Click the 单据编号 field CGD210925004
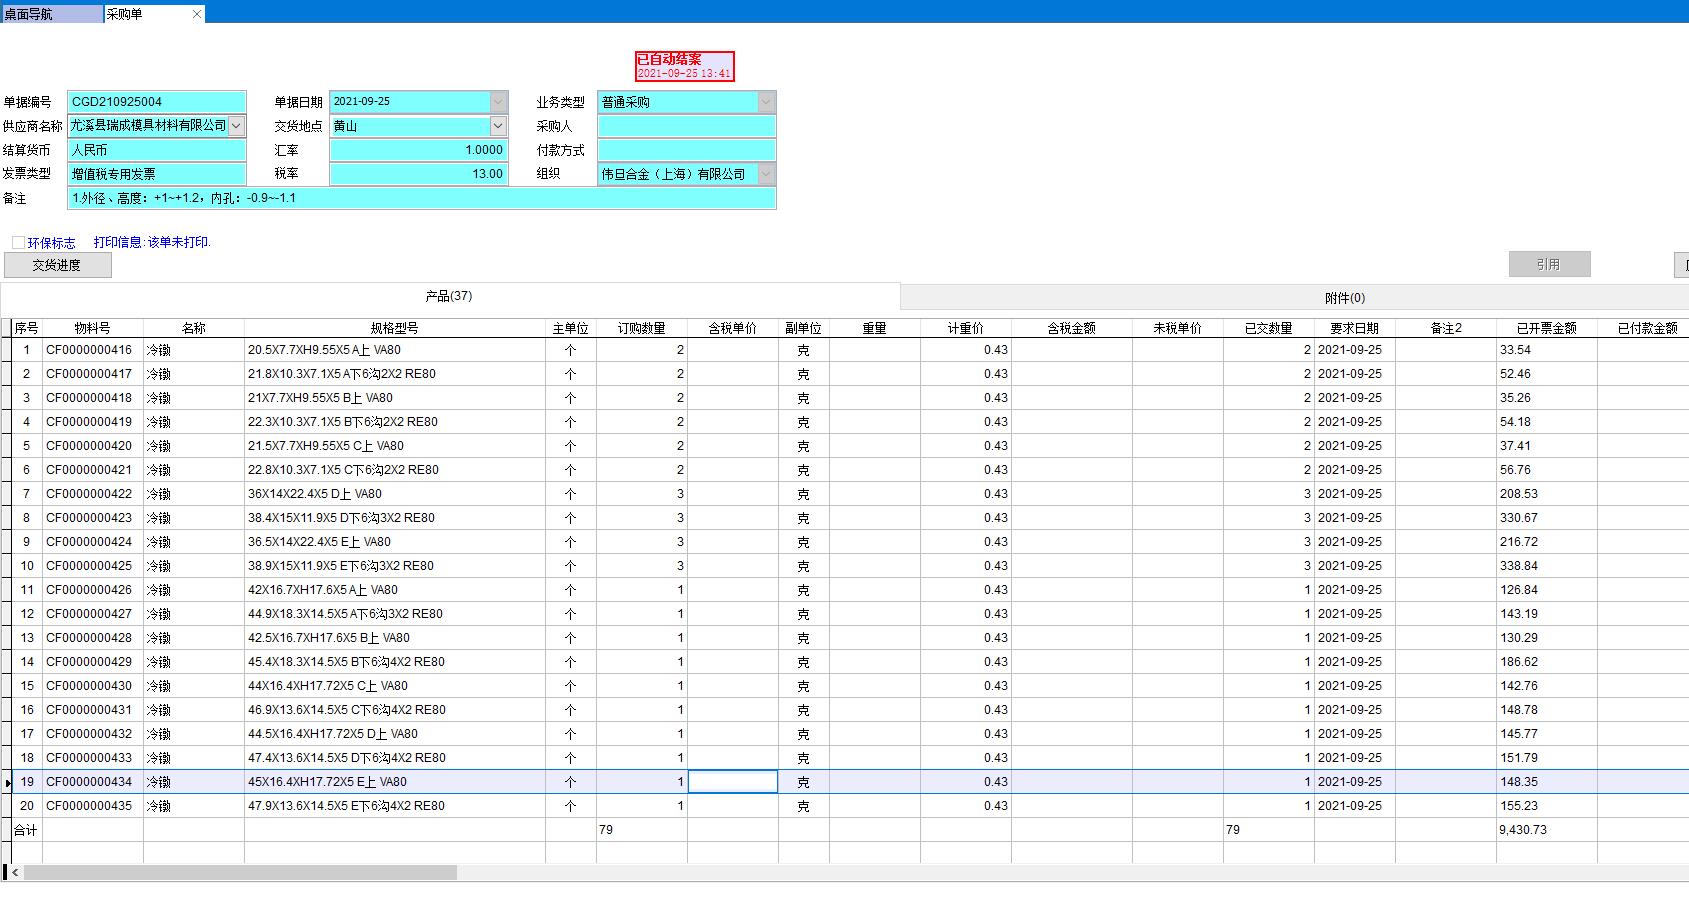The width and height of the screenshot is (1689, 898). (x=156, y=102)
